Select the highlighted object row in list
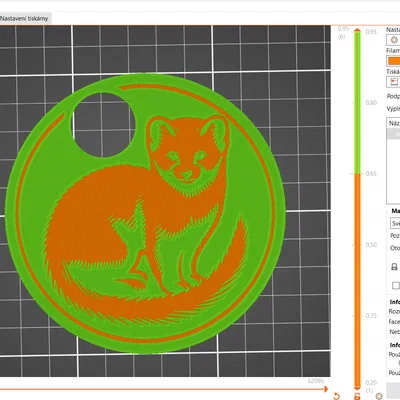 pyautogui.click(x=393, y=134)
